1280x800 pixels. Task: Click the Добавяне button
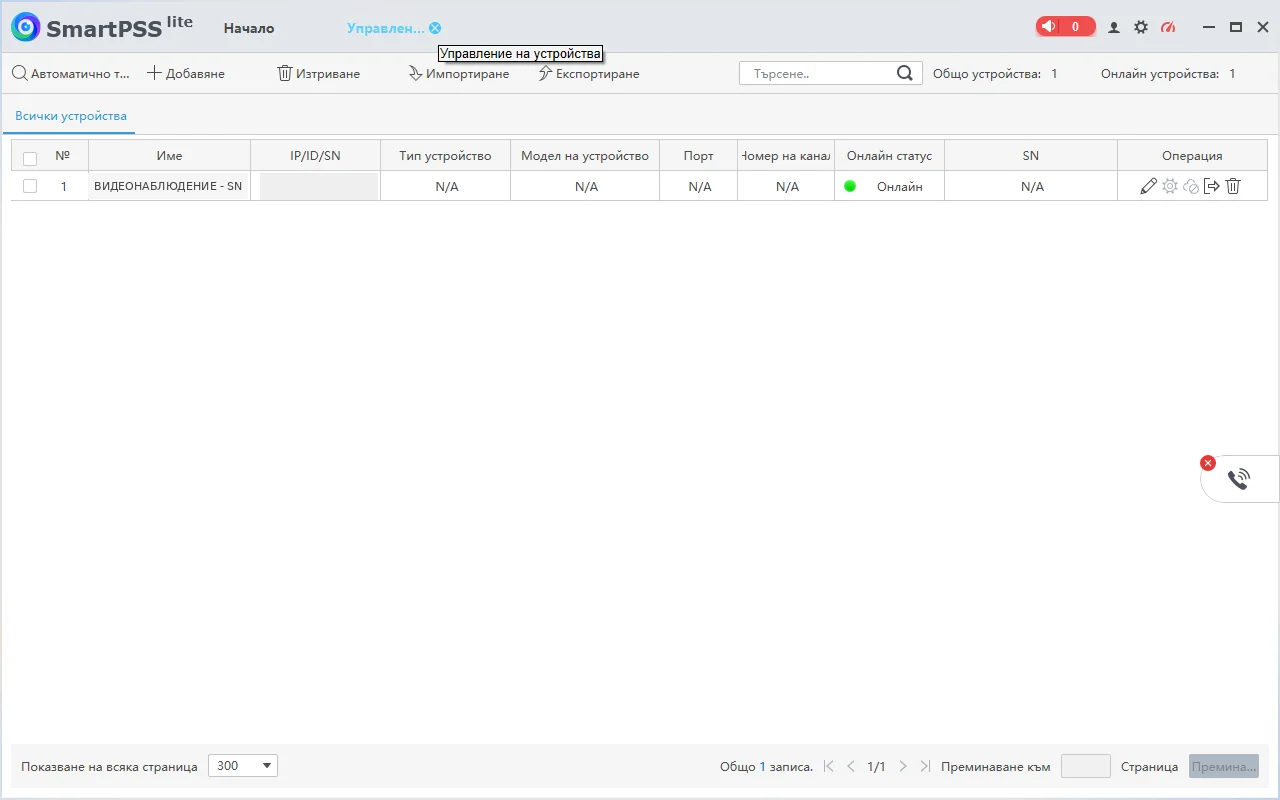[186, 73]
